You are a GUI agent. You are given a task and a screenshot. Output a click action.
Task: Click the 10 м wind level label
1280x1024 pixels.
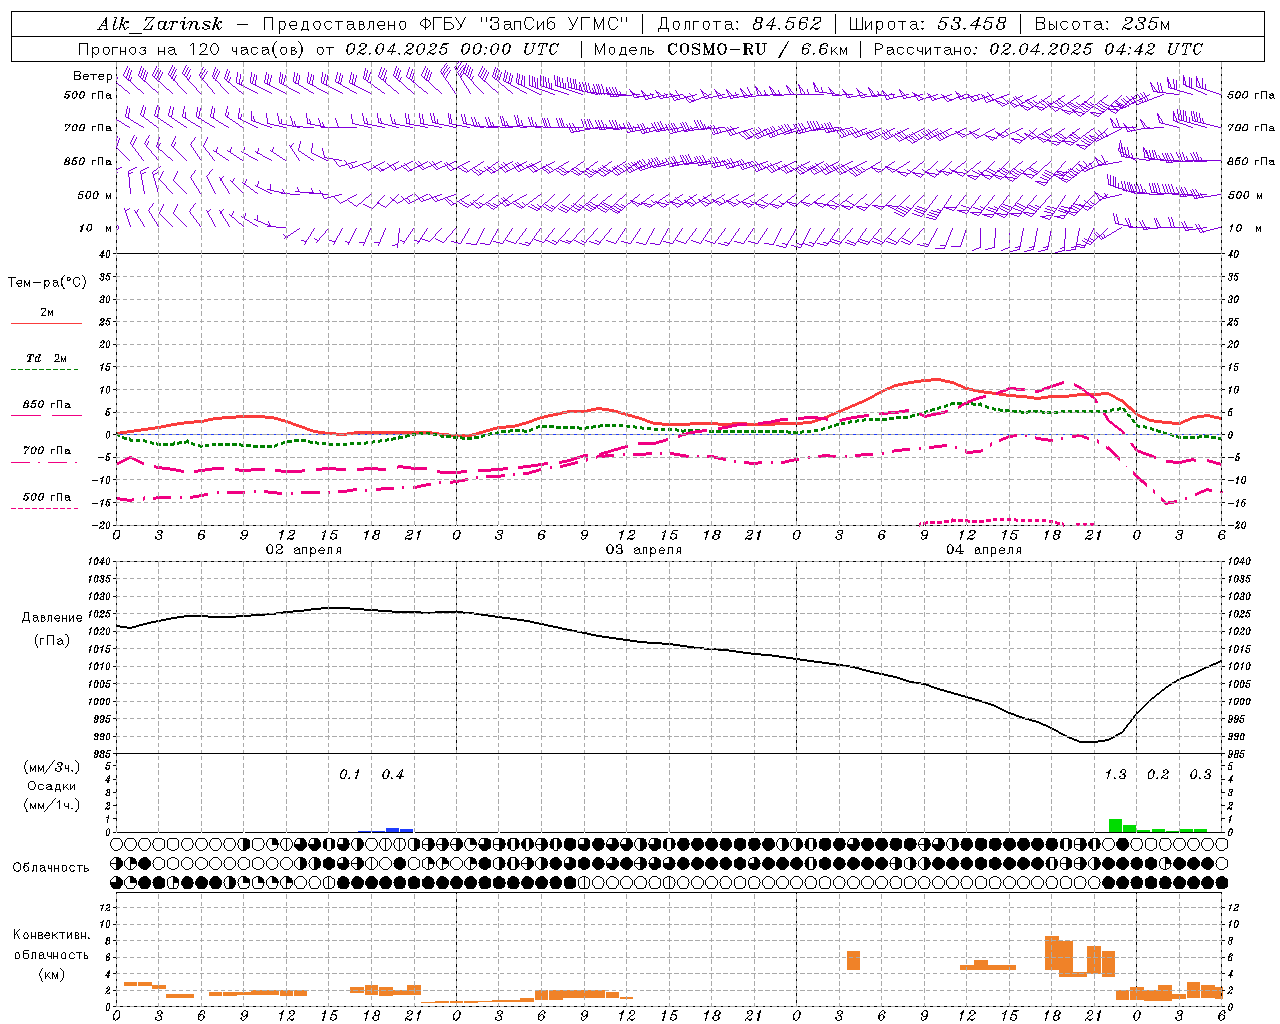(x=95, y=229)
